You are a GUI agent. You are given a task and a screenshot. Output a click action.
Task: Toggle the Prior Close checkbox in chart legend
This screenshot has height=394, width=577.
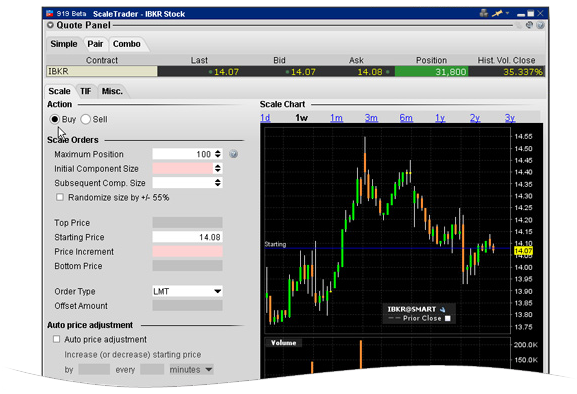pyautogui.click(x=447, y=318)
